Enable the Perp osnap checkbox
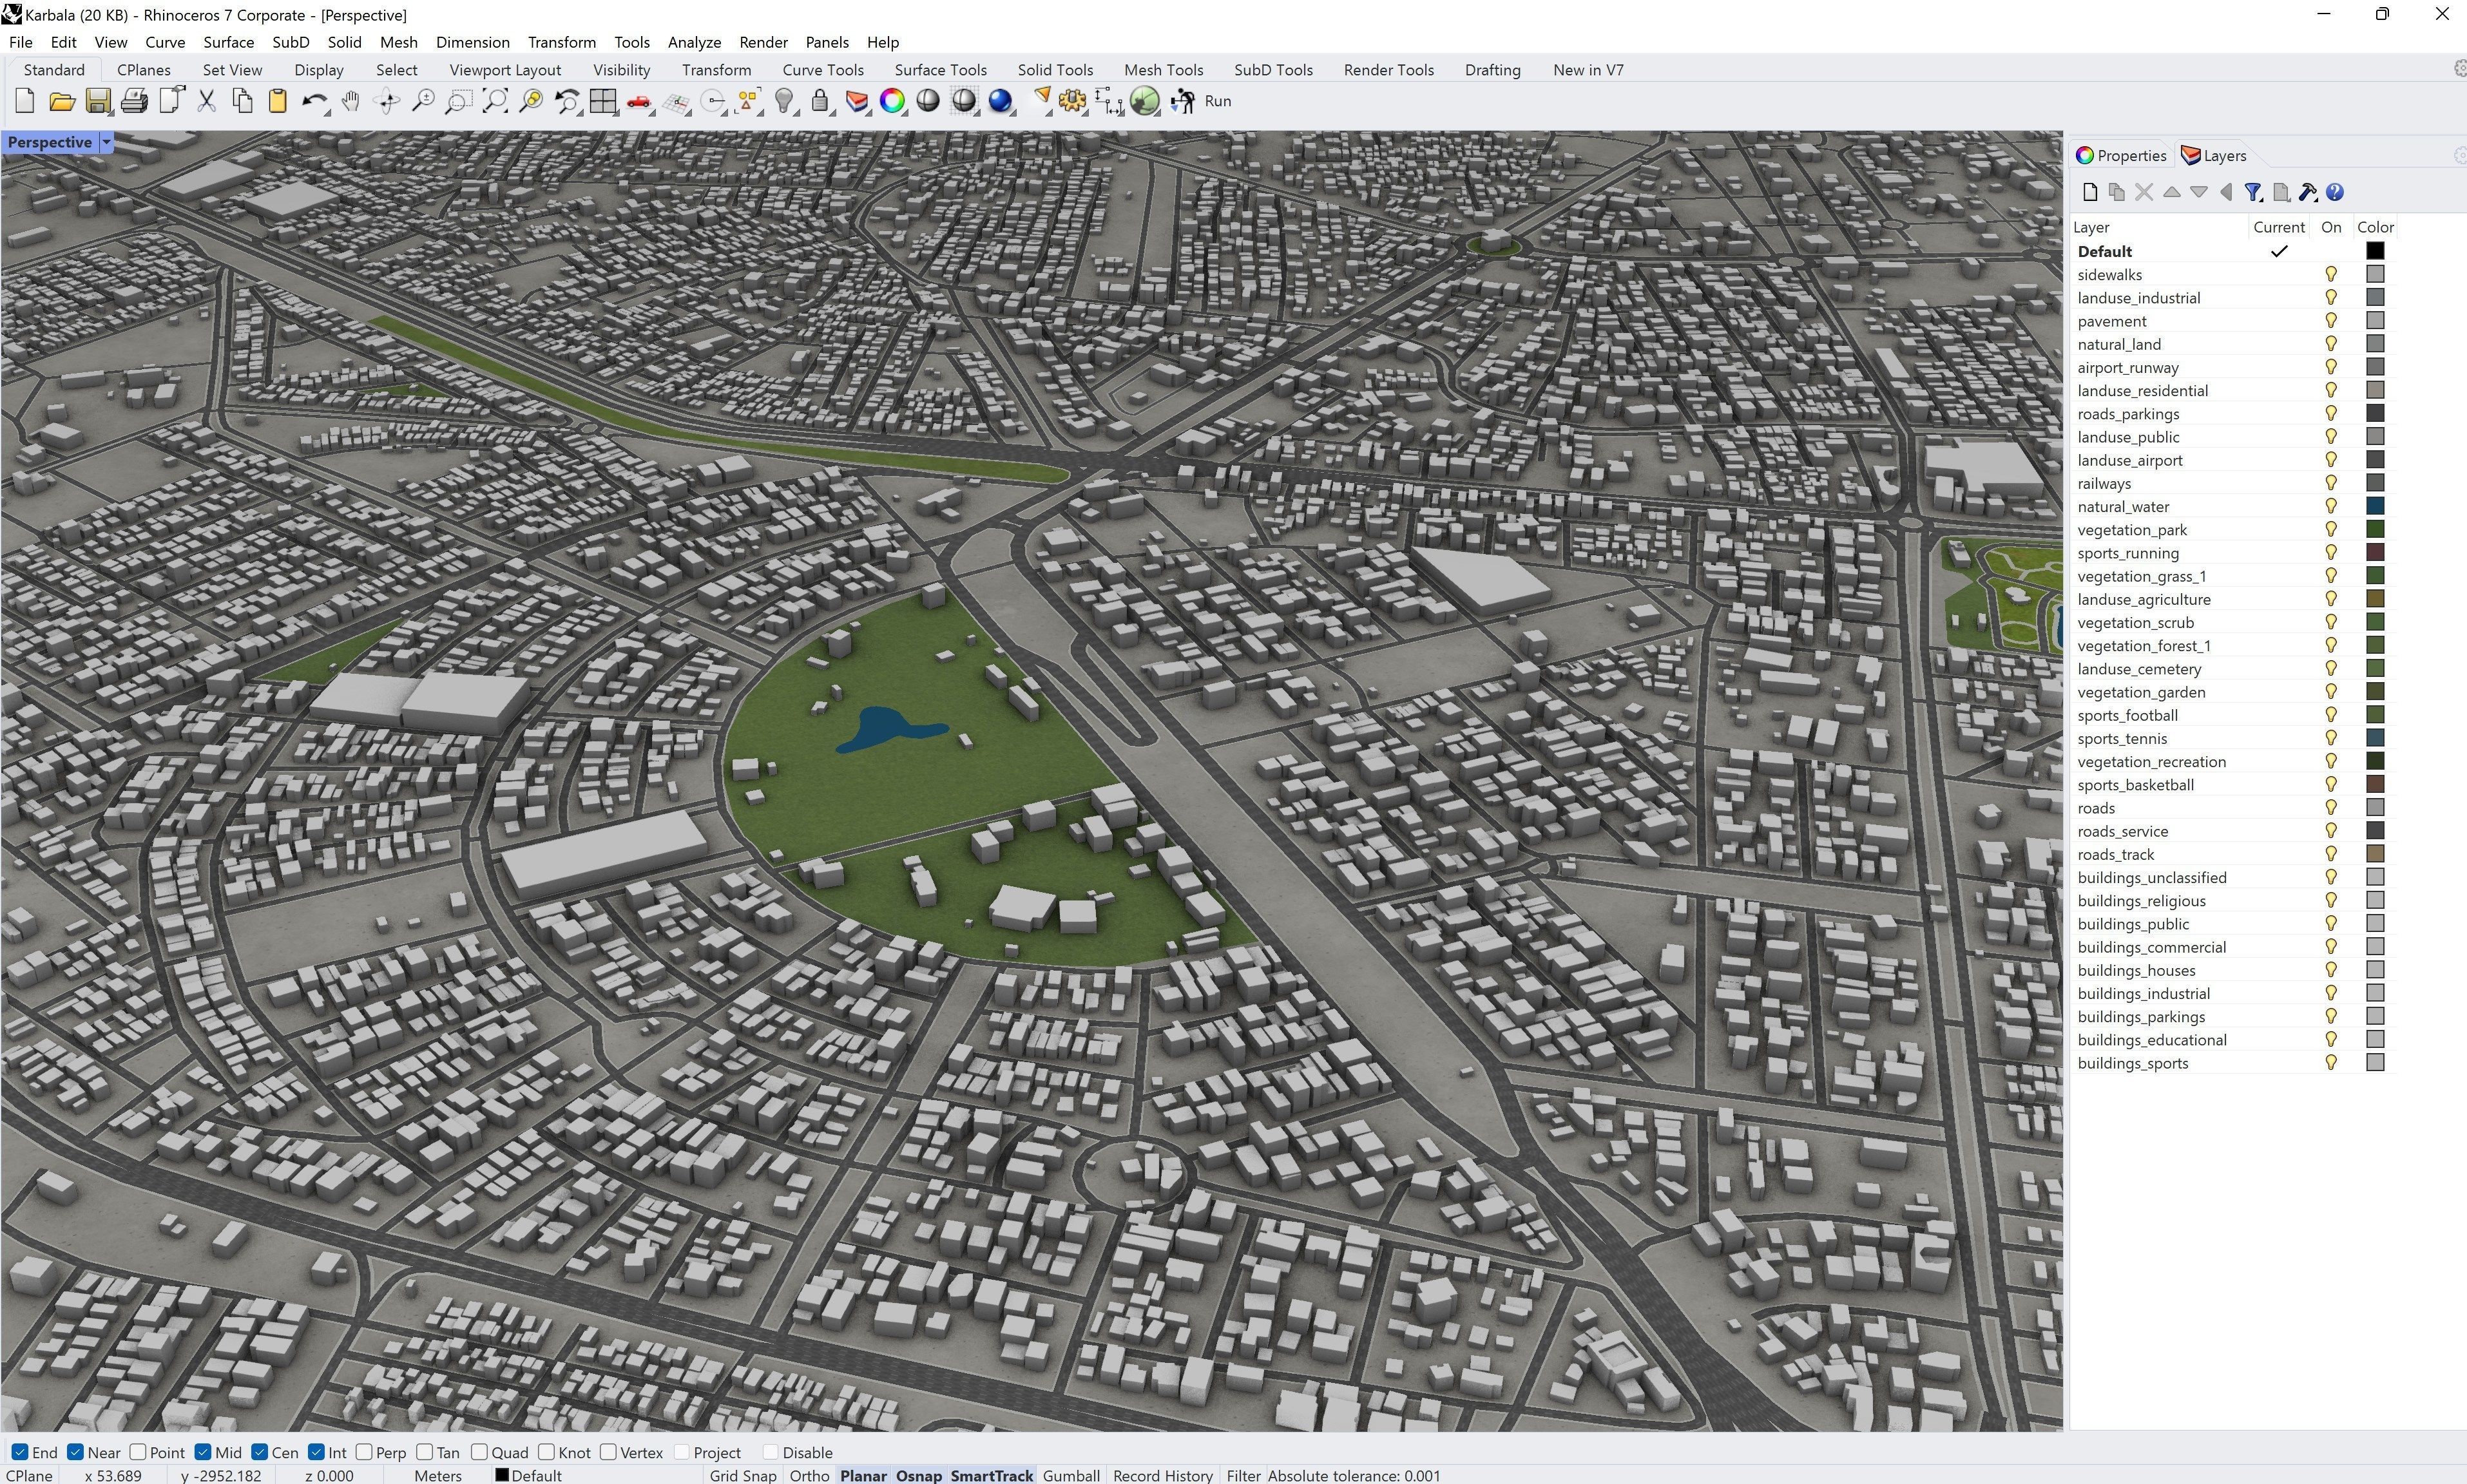Viewport: 2467px width, 1484px height. point(364,1452)
